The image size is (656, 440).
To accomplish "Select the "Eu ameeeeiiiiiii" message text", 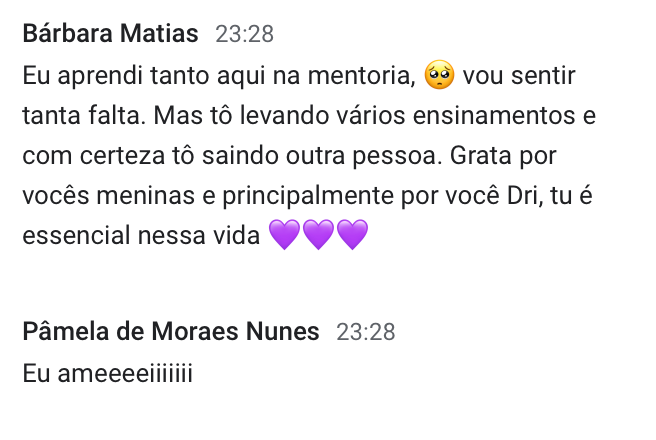I will pyautogui.click(x=106, y=374).
